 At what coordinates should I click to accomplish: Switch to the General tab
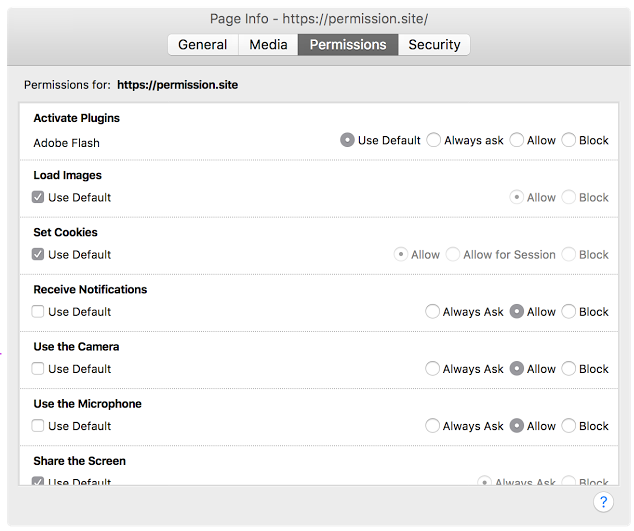tap(202, 45)
